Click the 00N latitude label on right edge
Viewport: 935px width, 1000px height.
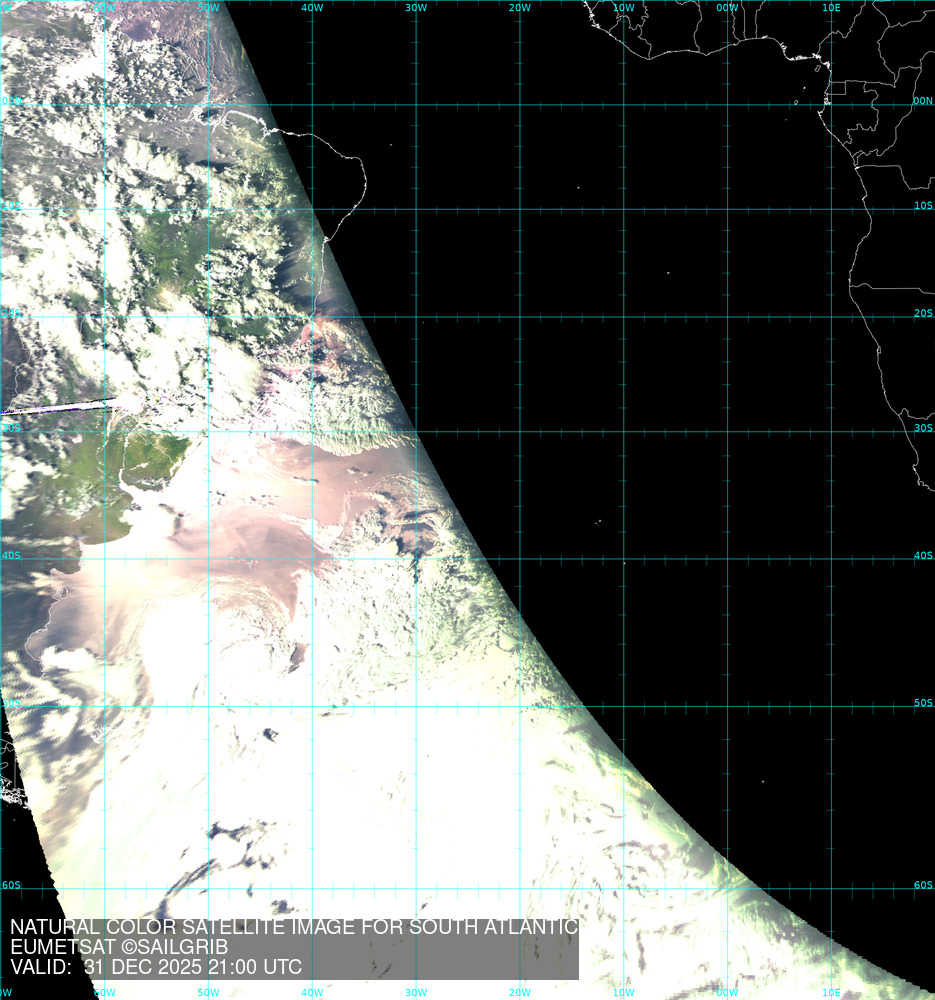click(x=922, y=101)
